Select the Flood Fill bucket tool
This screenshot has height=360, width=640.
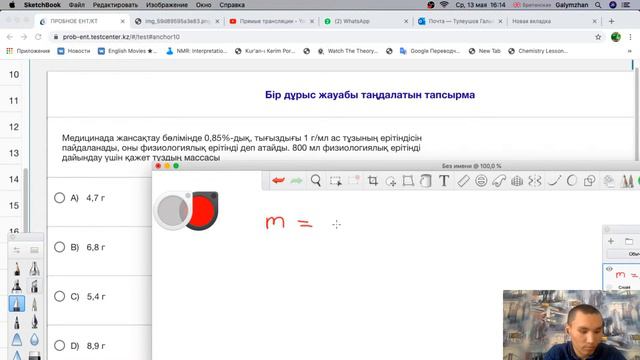tap(426, 180)
